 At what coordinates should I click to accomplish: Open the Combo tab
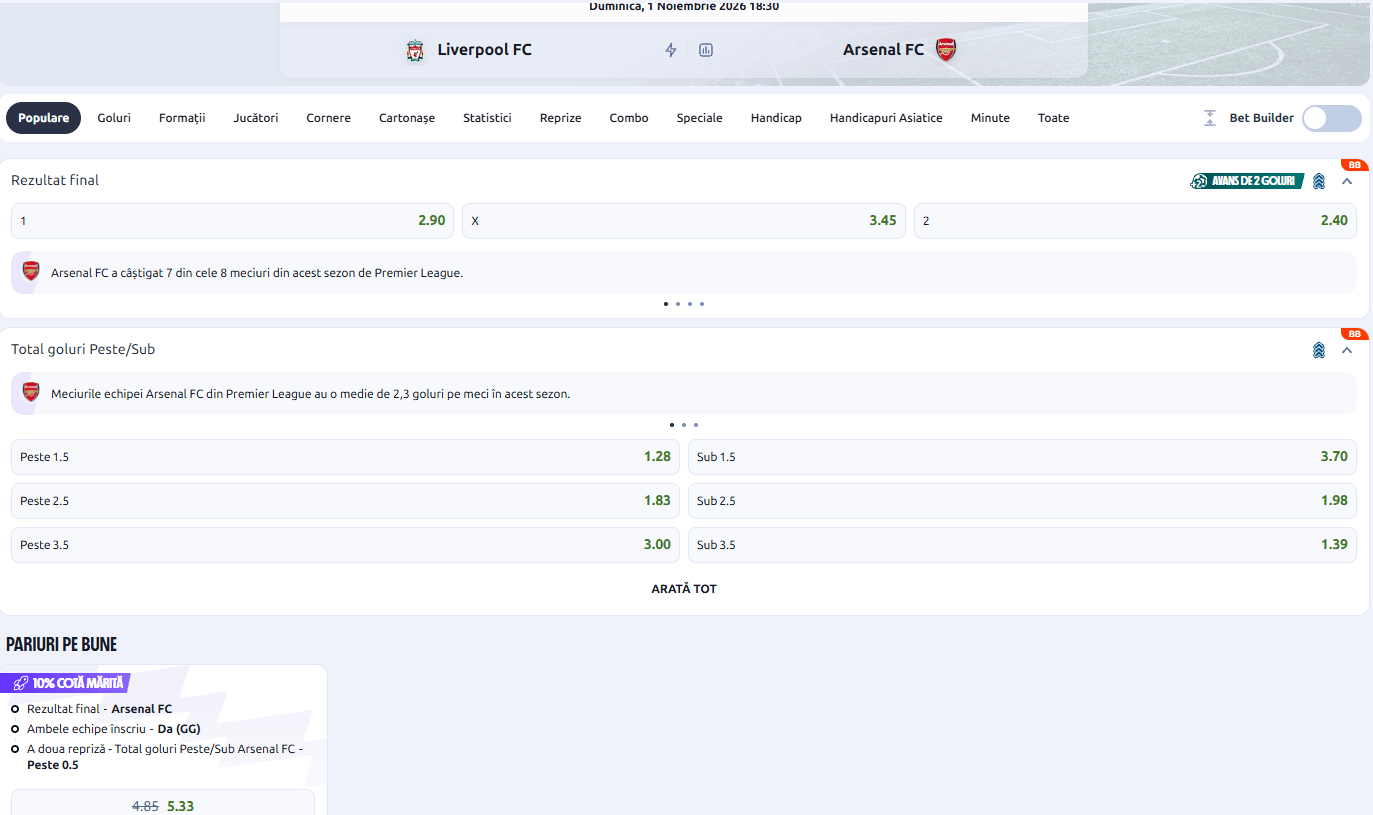tap(629, 118)
